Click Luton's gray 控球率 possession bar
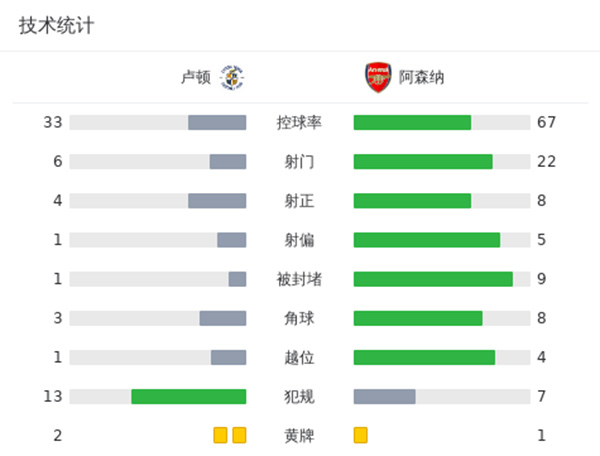 point(217,122)
